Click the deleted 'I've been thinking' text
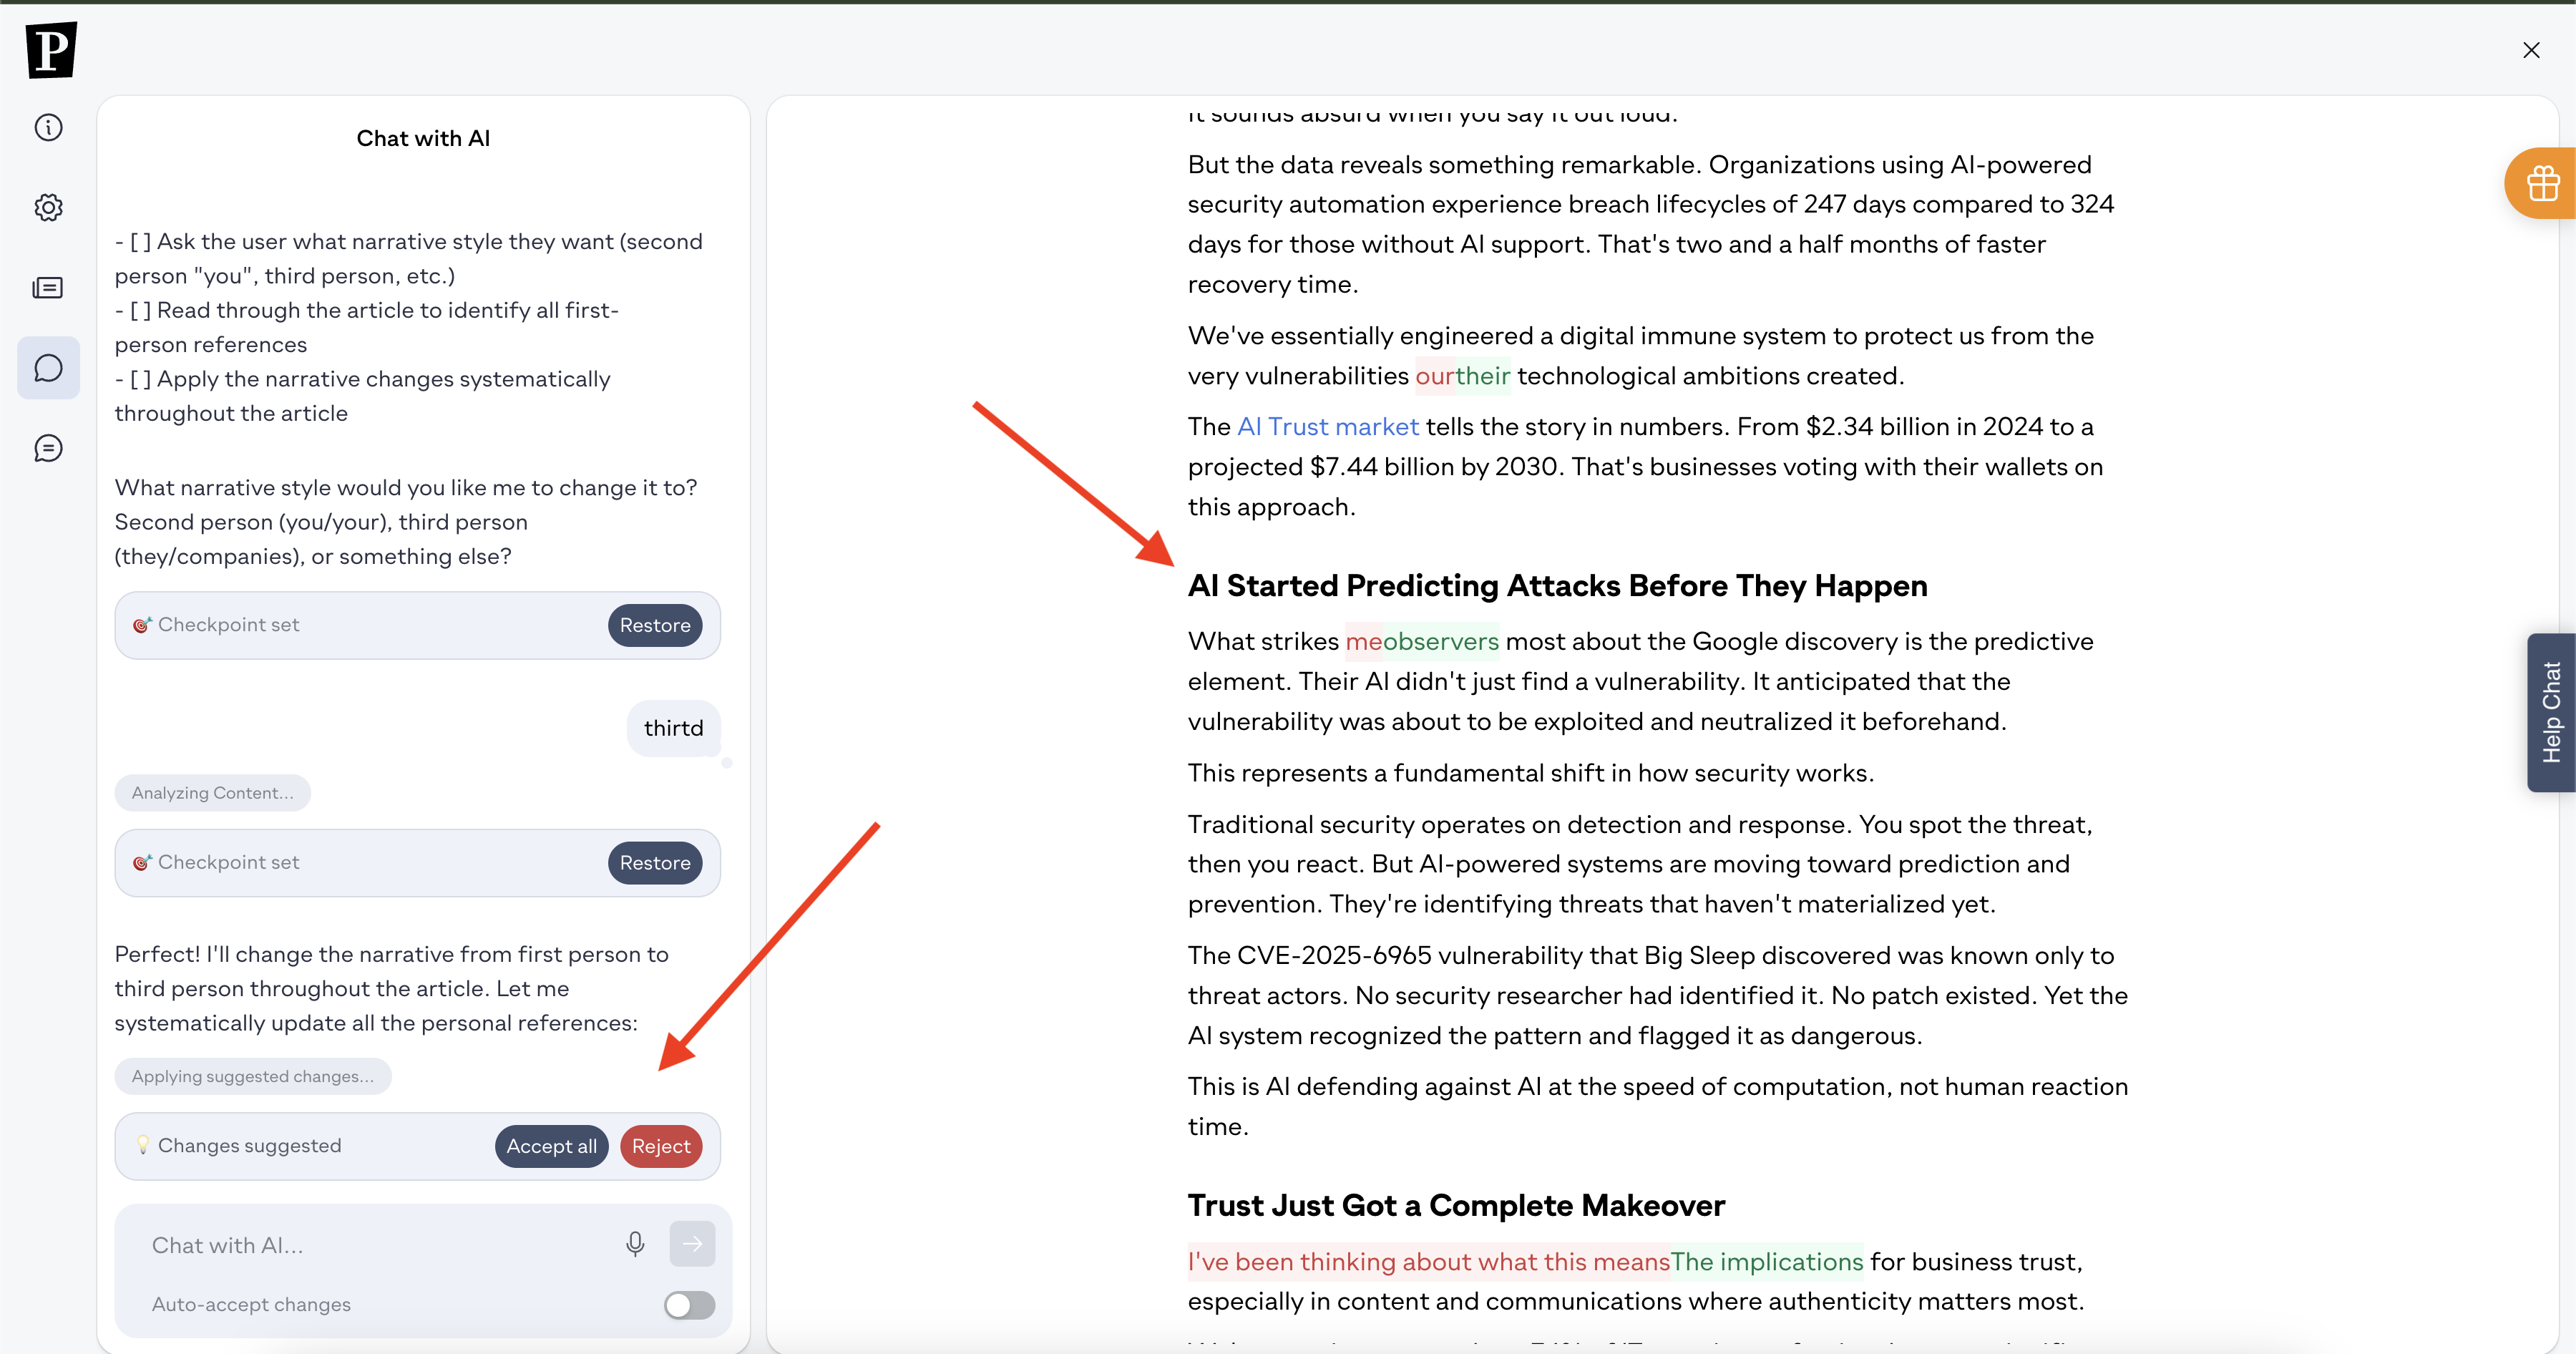 (x=1429, y=1262)
